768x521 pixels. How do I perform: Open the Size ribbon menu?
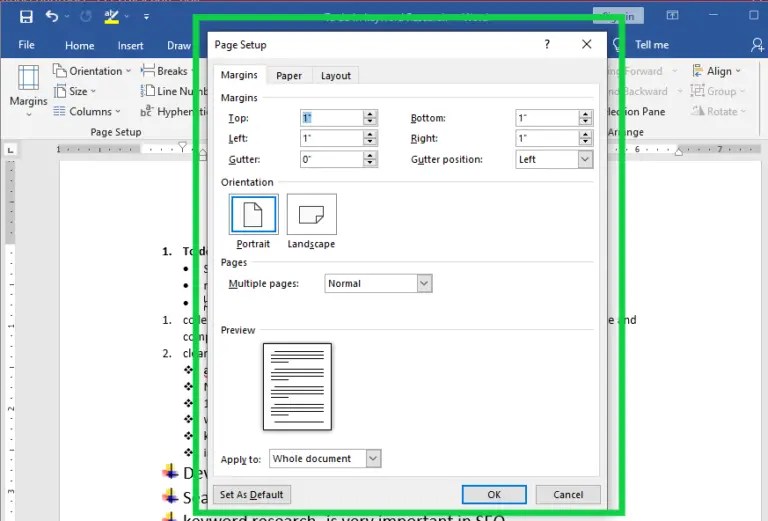[x=74, y=91]
